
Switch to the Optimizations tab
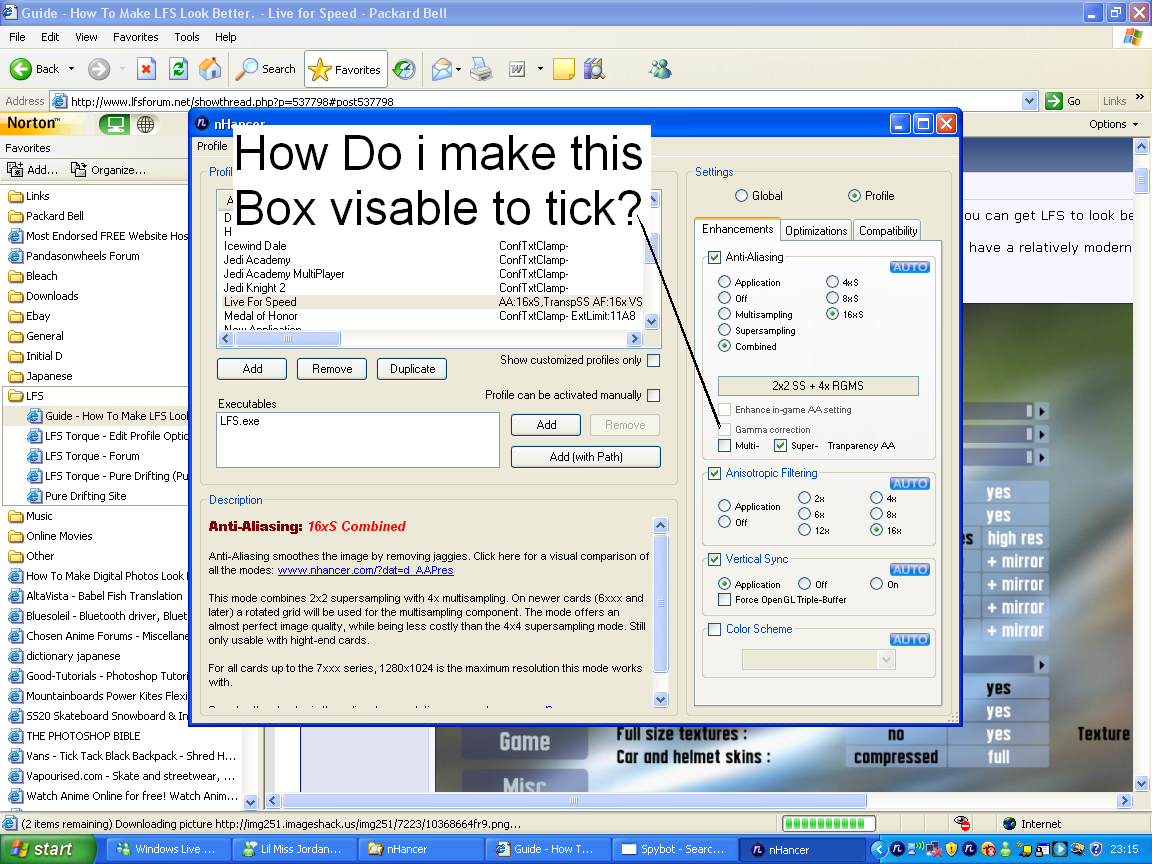tap(816, 231)
